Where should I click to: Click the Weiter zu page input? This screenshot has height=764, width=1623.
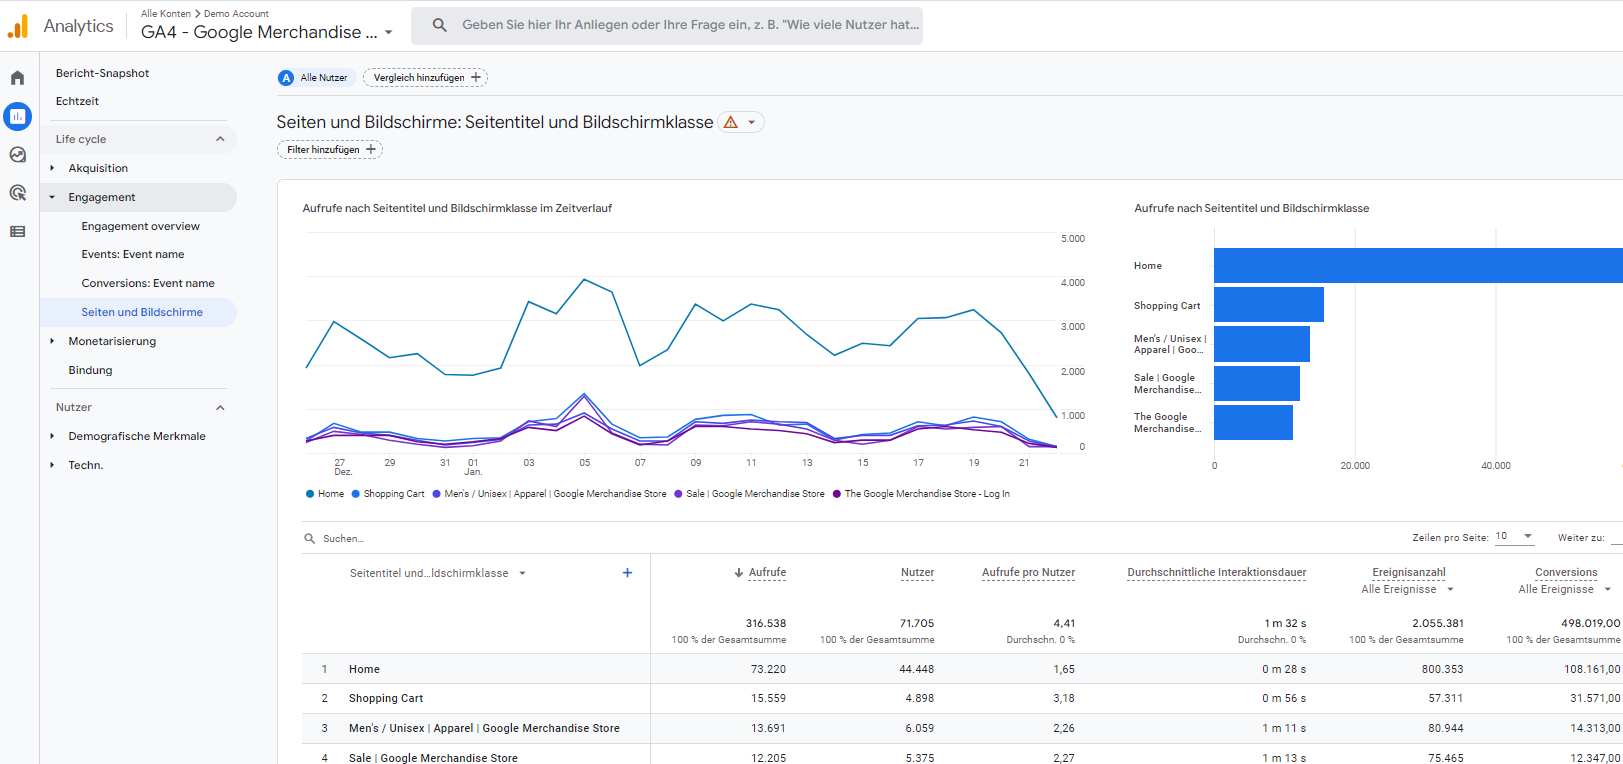(1616, 538)
